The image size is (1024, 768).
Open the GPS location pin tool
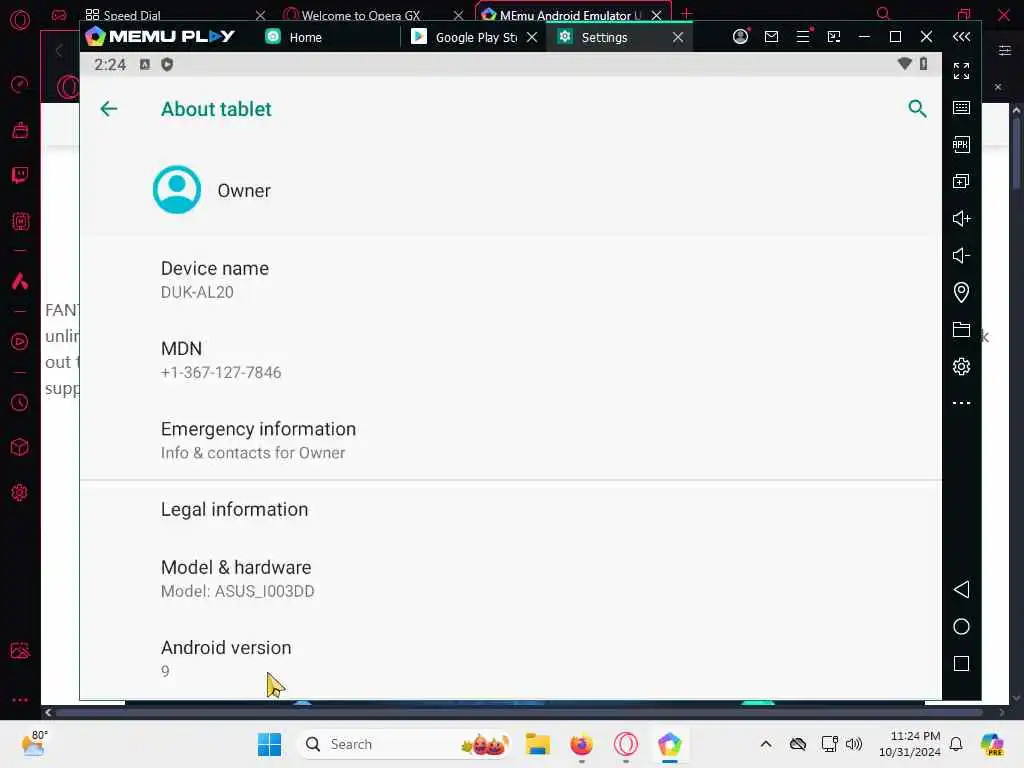click(961, 292)
